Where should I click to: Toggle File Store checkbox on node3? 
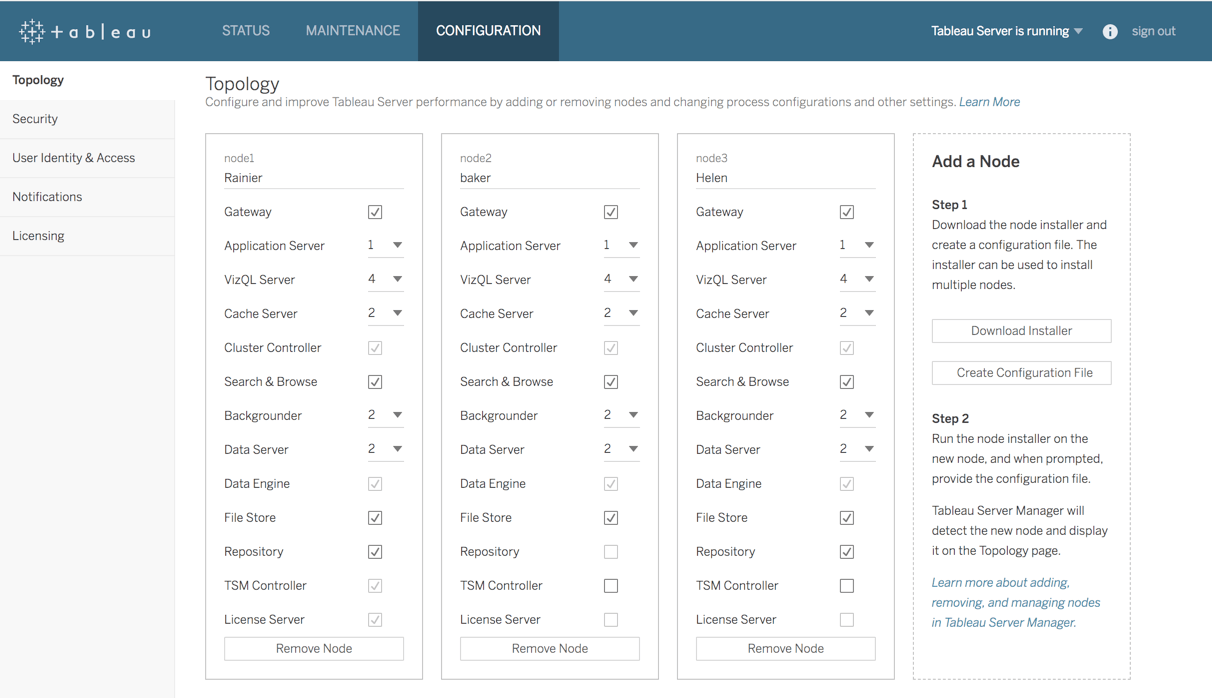click(847, 518)
